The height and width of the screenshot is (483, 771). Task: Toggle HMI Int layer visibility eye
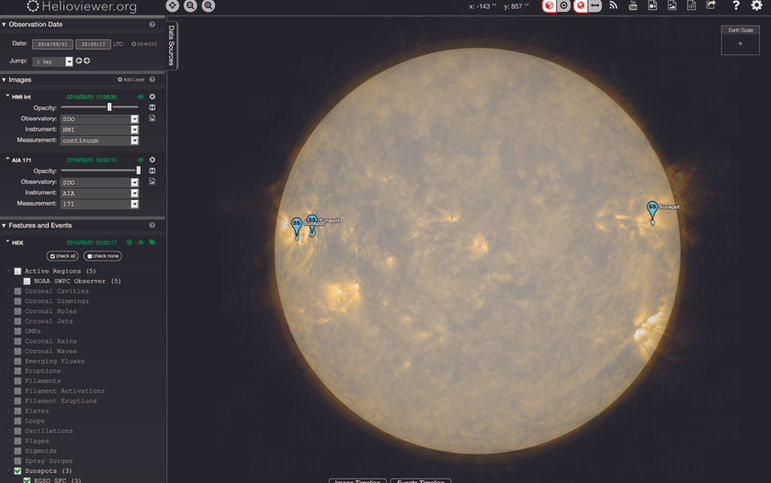[x=141, y=97]
